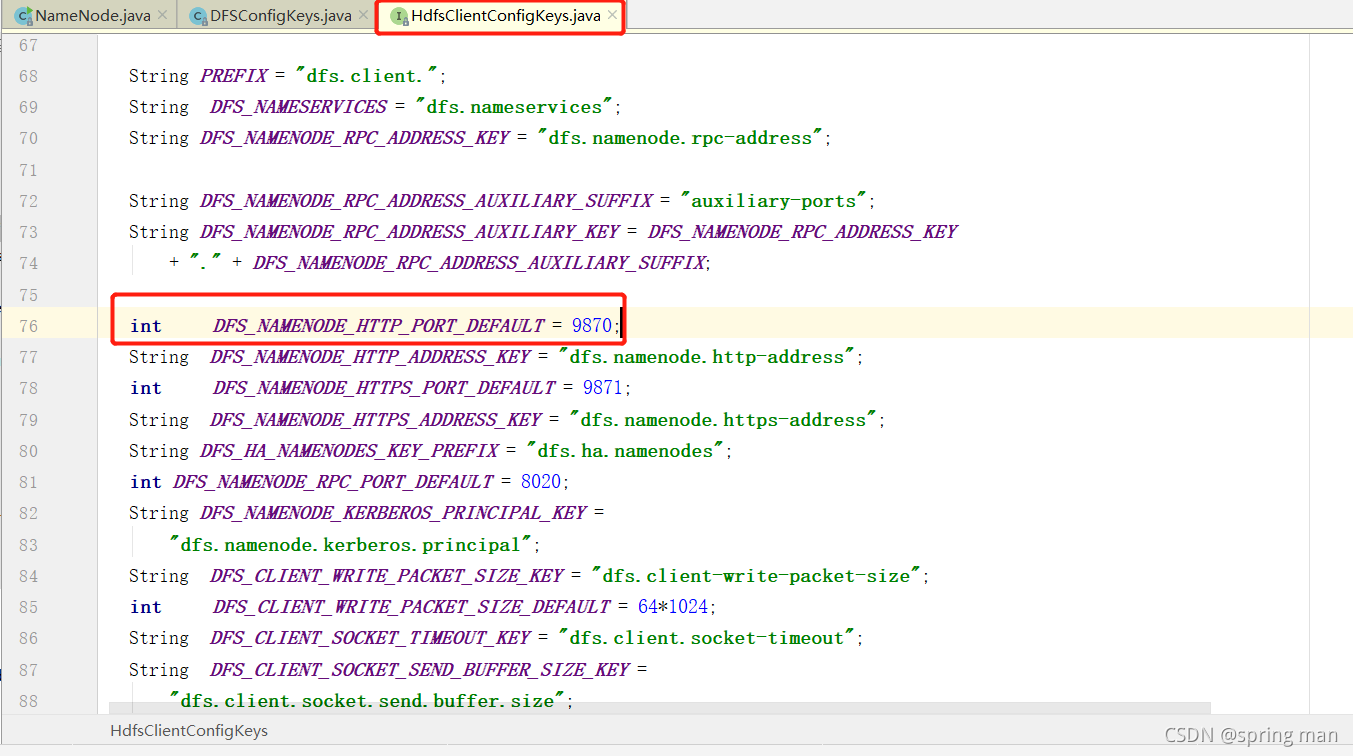Click DFS_NAMENODE_KERBEROS_PRINCIPAL_KEY constant name
This screenshot has width=1353, height=756.
coord(393,513)
